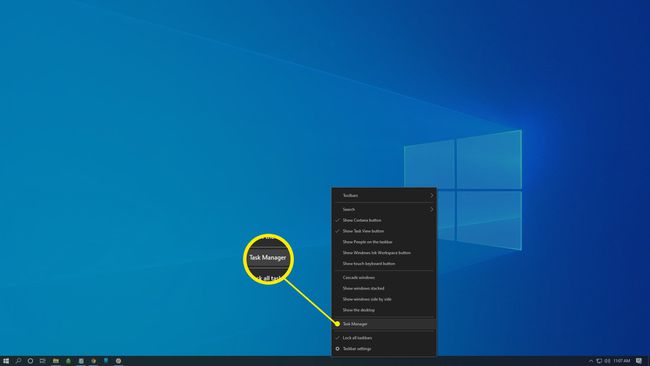Viewport: 650px width, 366px height.
Task: Open Task Manager from the context menu
Action: click(x=384, y=324)
